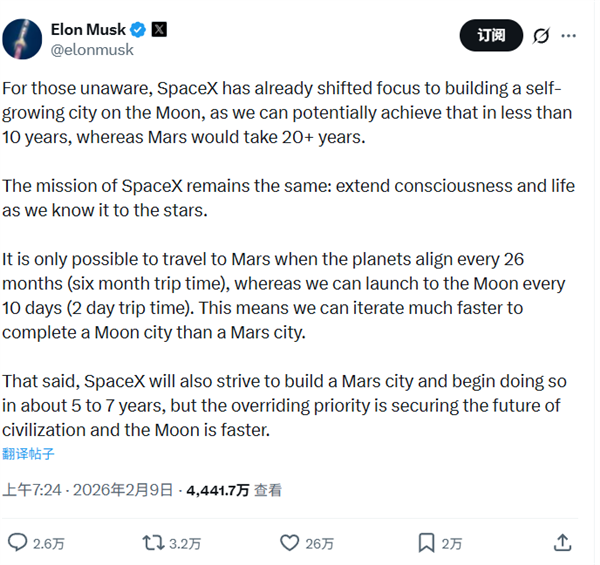
Task: Click the 翻译帖子 translate link
Action: click(29, 453)
